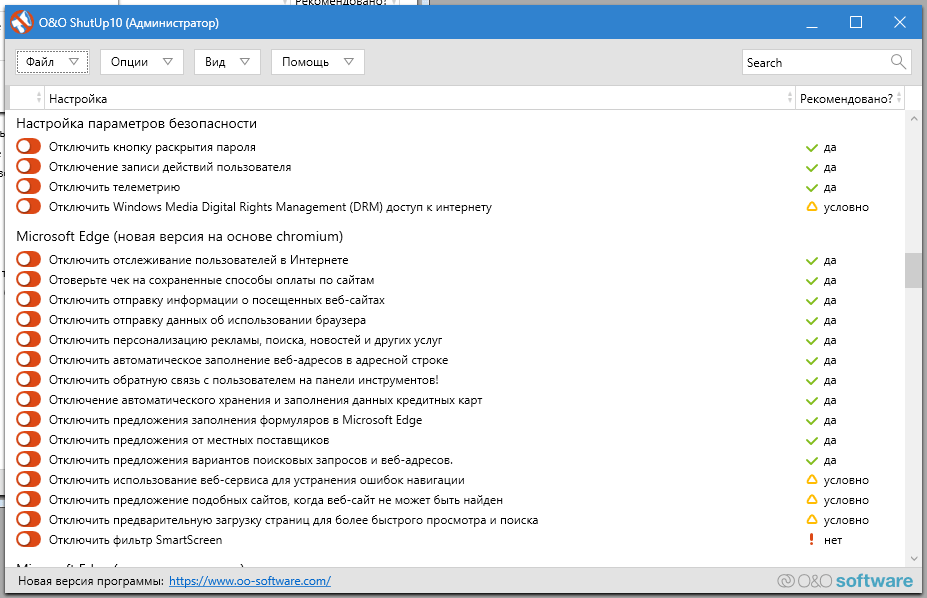The height and width of the screenshot is (598, 927).
Task: Click the scrollbar up arrow
Action: (x=913, y=119)
